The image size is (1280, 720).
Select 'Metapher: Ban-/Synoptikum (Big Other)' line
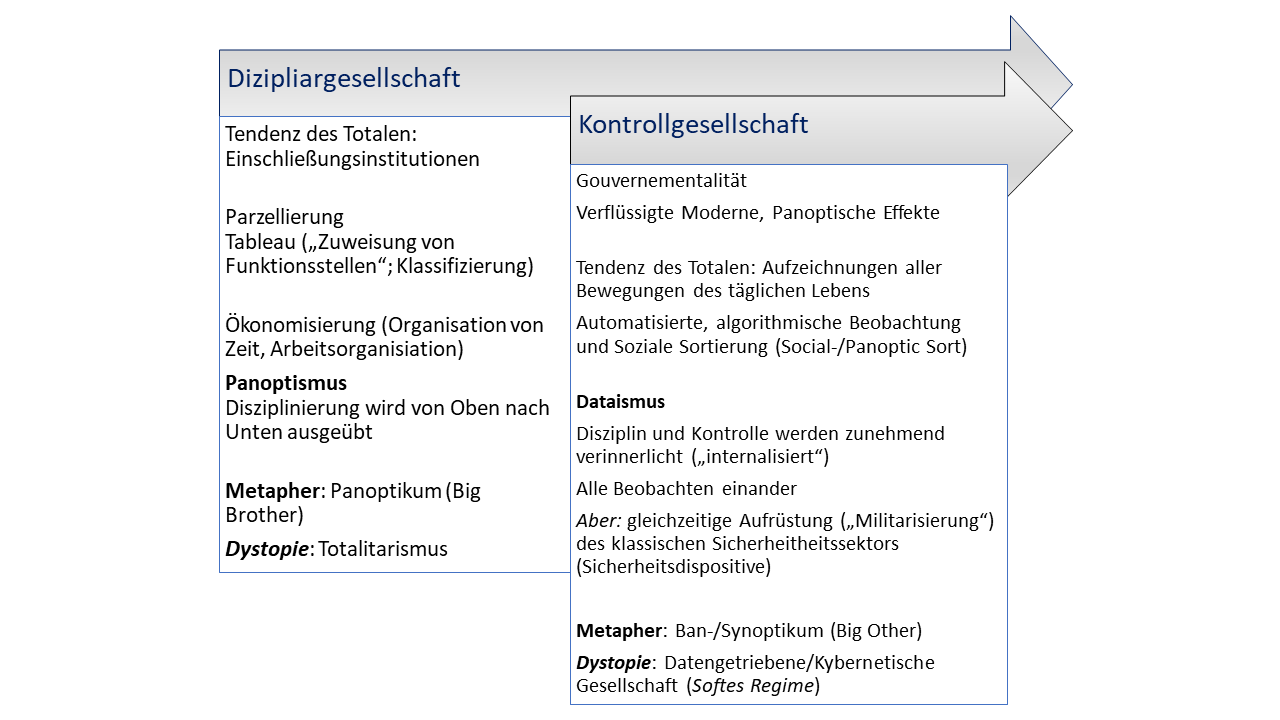[x=748, y=631]
